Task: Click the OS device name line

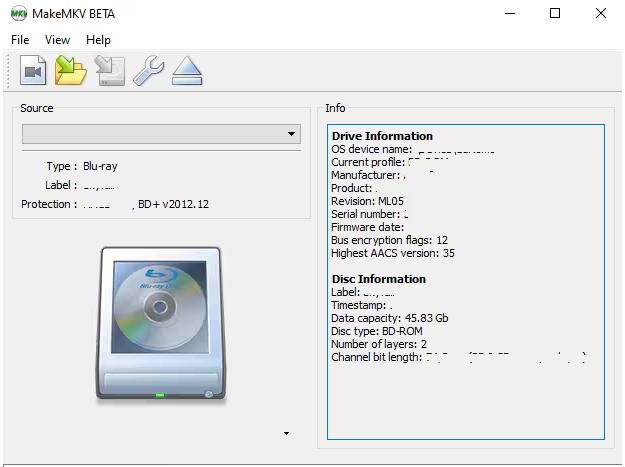Action: click(413, 149)
